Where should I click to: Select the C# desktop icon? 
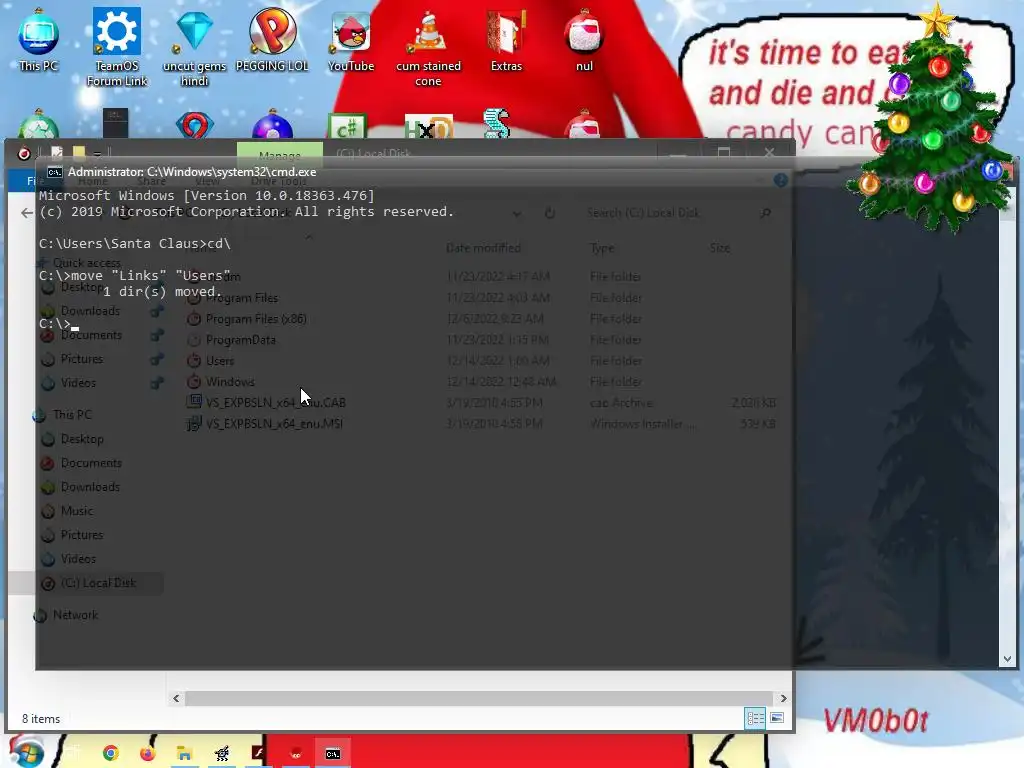coord(347,127)
